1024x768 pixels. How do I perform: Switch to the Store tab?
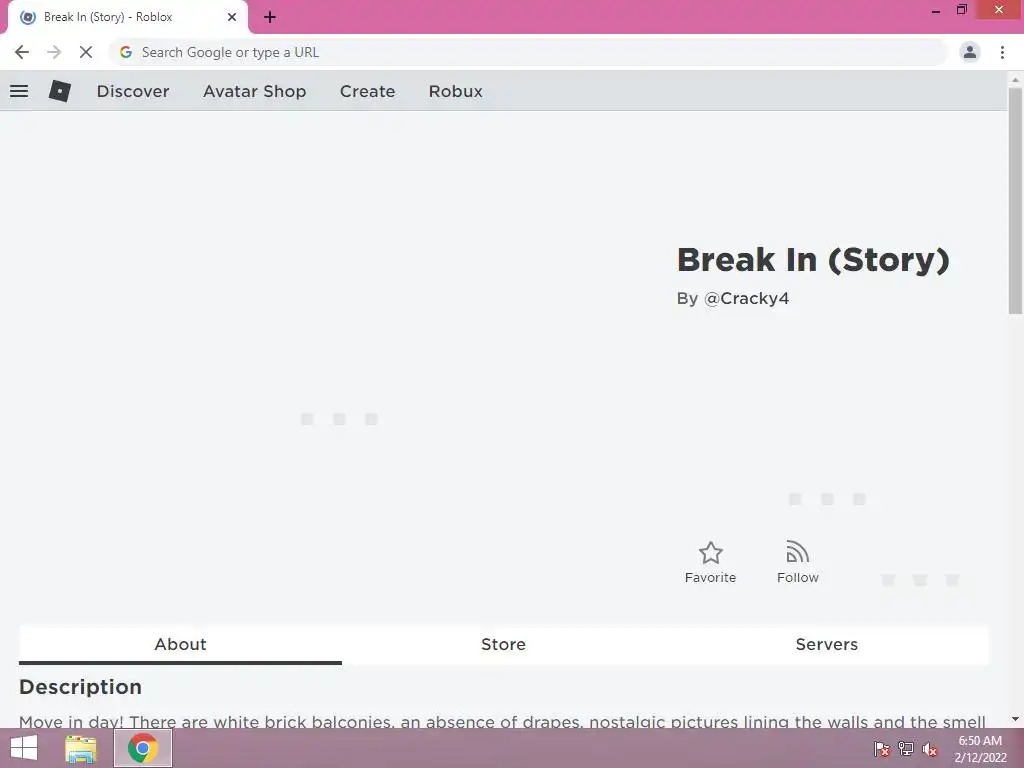pos(504,645)
